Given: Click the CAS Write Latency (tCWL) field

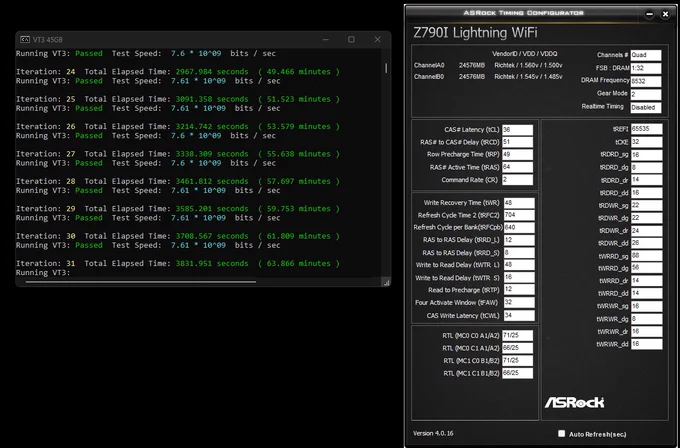Looking at the screenshot, I should 519,316.
